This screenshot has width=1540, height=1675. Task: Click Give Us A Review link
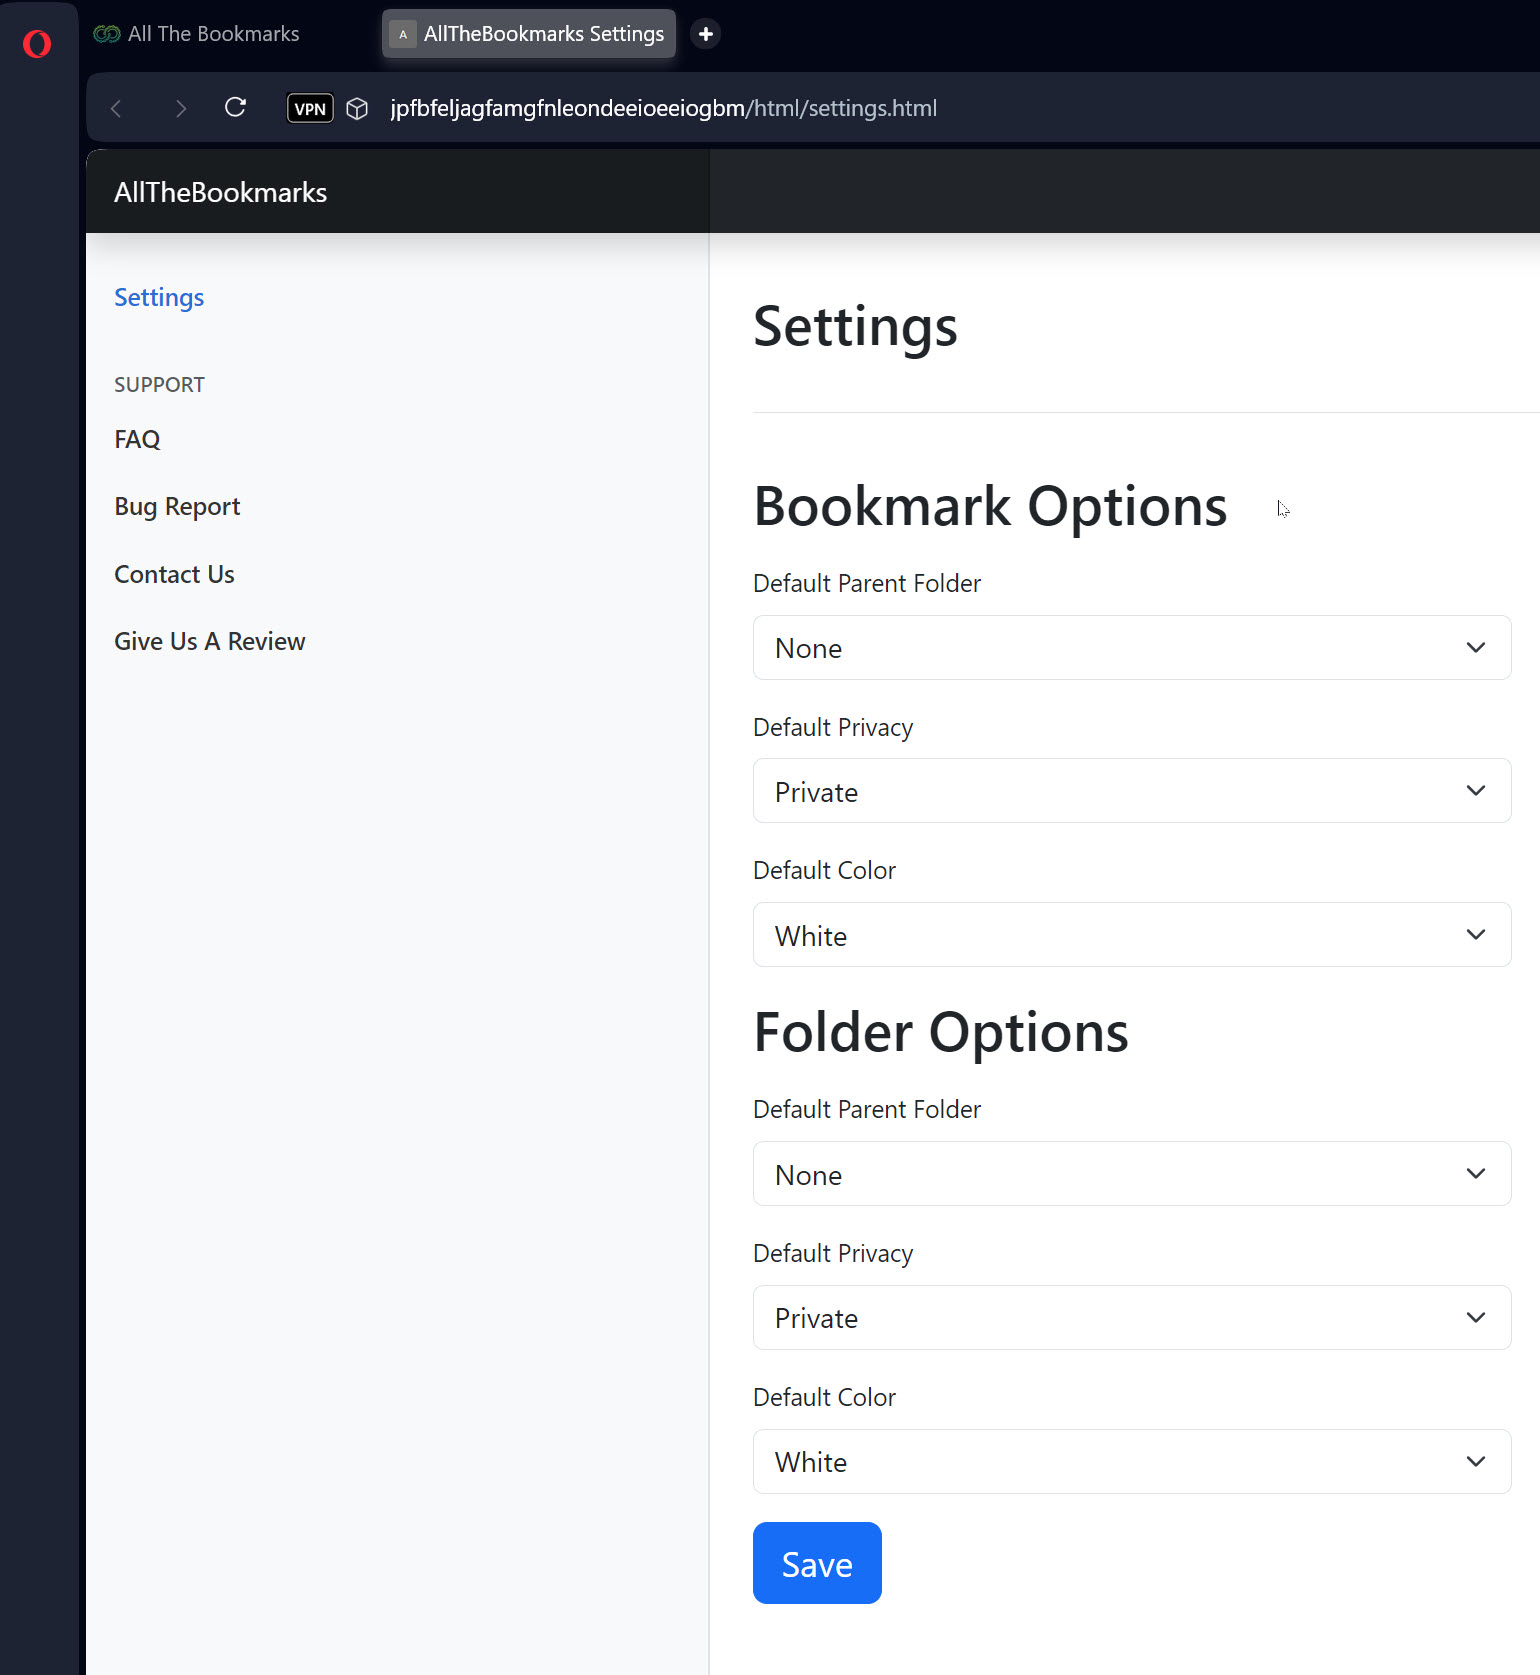pos(210,642)
